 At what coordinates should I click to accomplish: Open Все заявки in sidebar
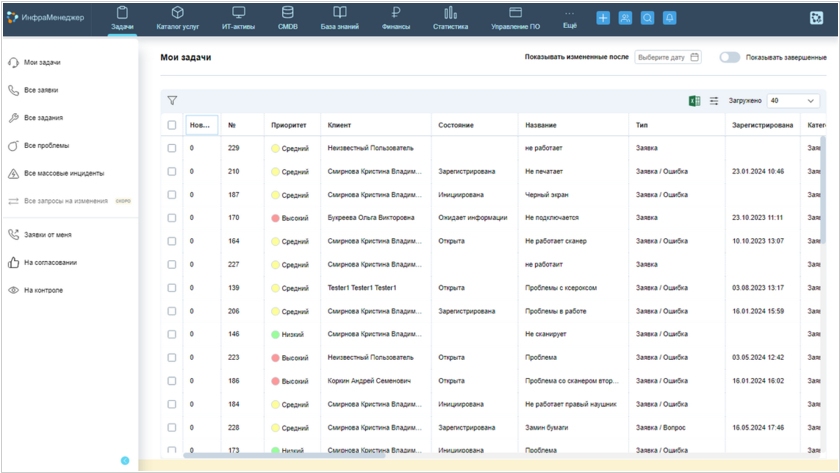pyautogui.click(x=33, y=90)
